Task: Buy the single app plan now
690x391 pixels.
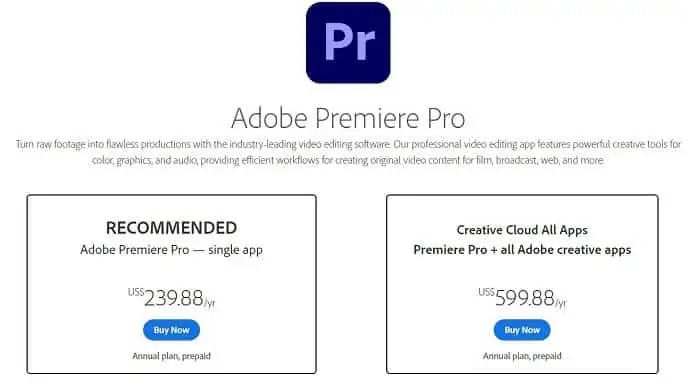Action: point(171,330)
